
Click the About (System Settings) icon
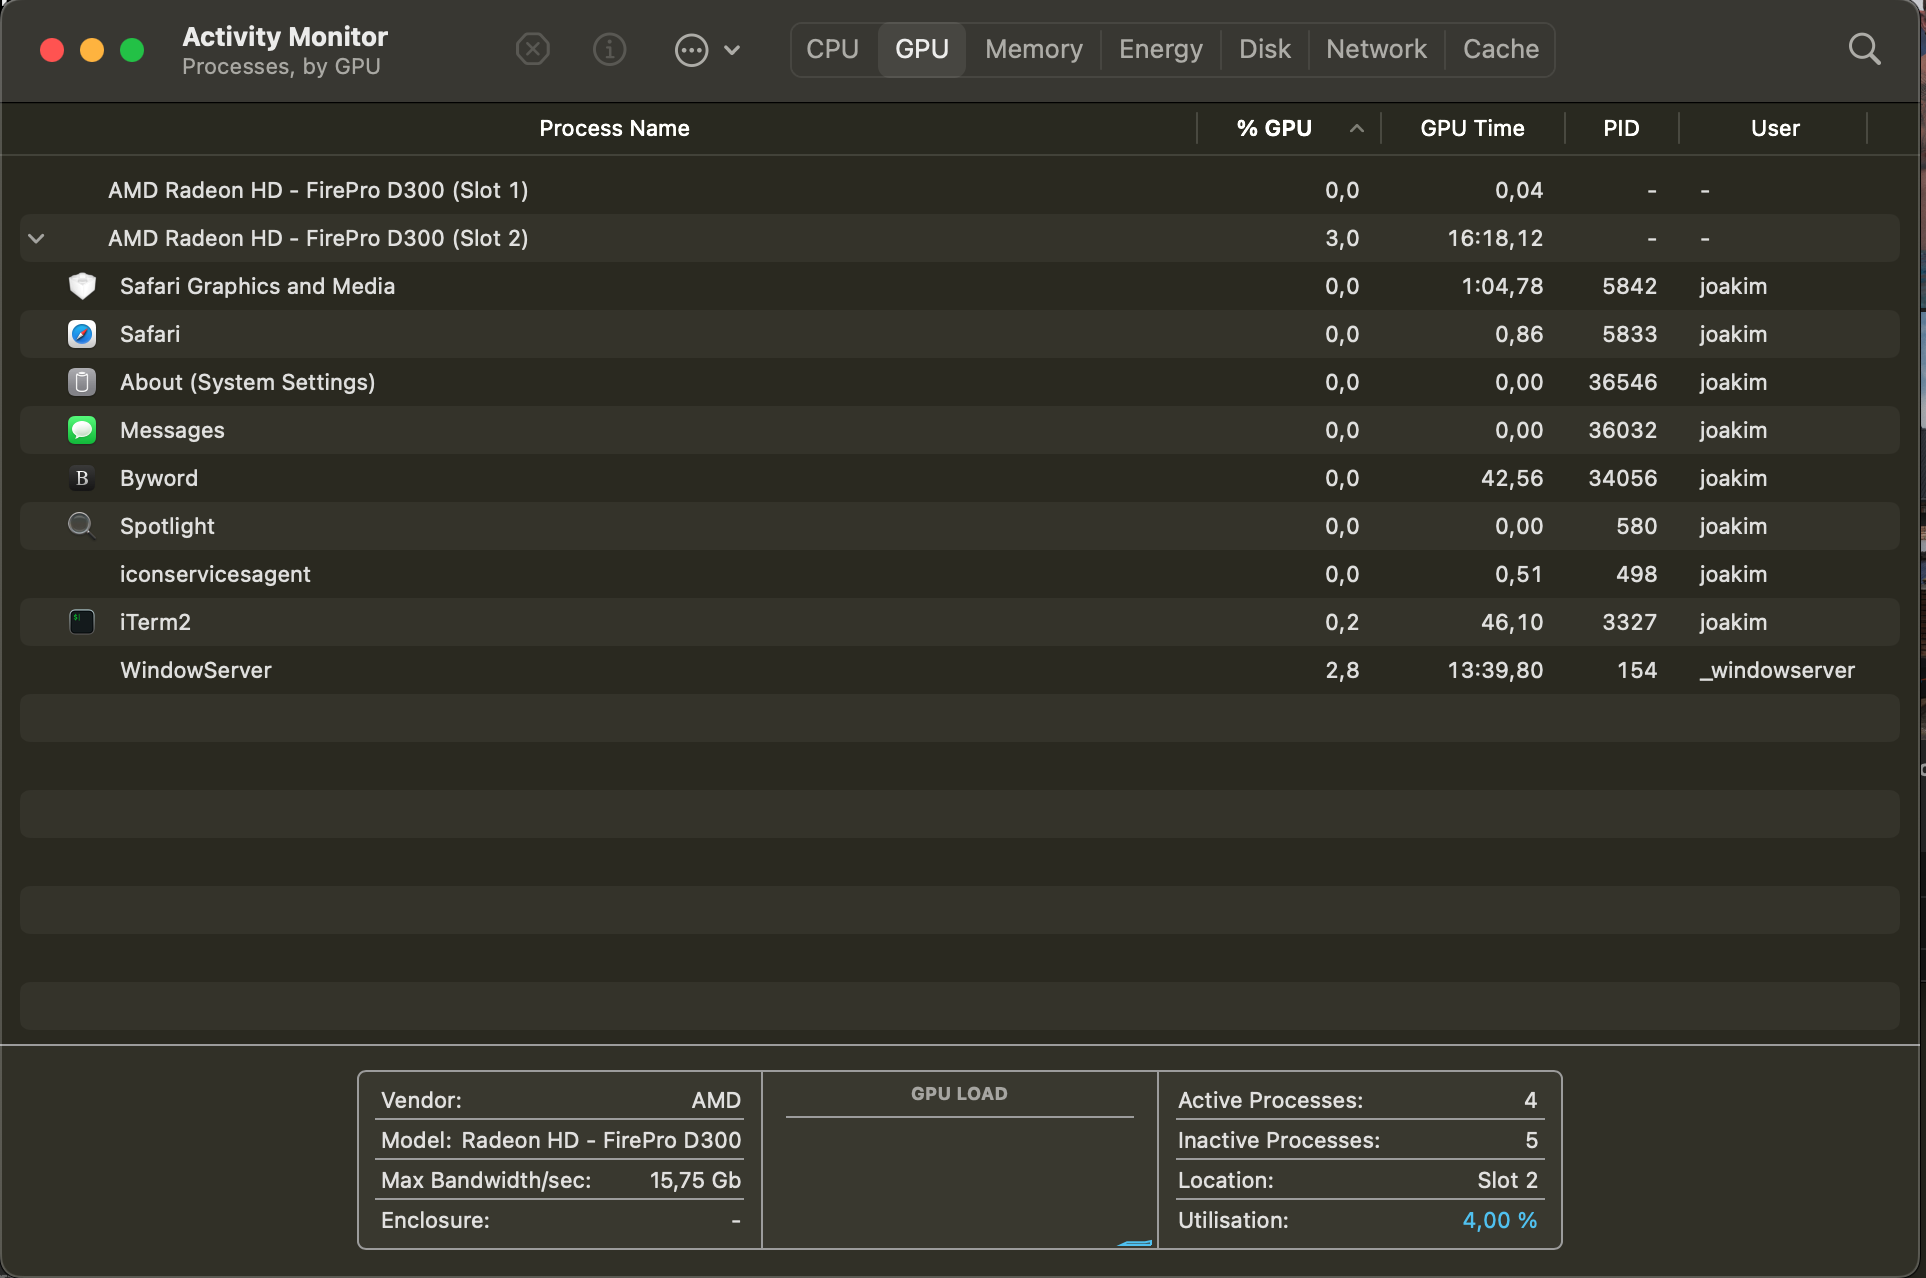82,382
